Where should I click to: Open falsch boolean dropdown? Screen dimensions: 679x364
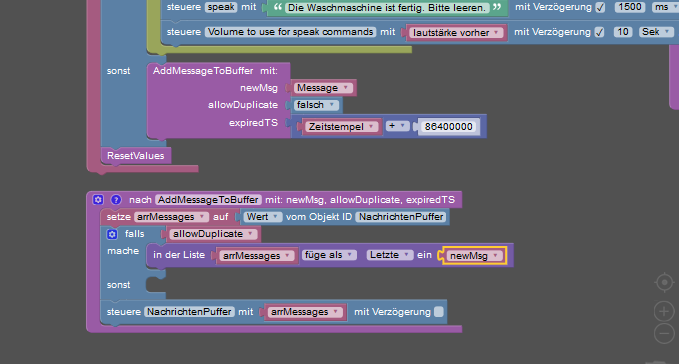(316, 105)
